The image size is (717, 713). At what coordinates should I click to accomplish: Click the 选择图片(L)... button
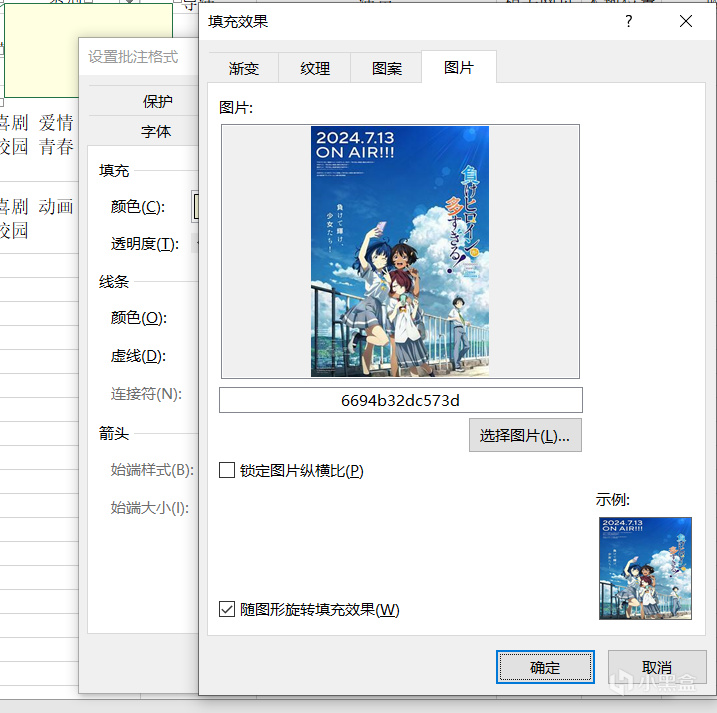(525, 435)
